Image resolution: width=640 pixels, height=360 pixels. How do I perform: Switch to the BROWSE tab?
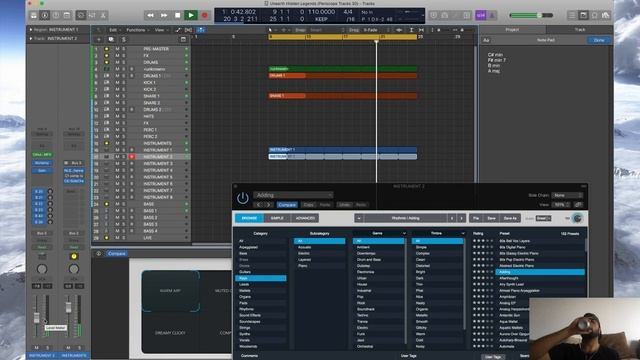(x=249, y=218)
